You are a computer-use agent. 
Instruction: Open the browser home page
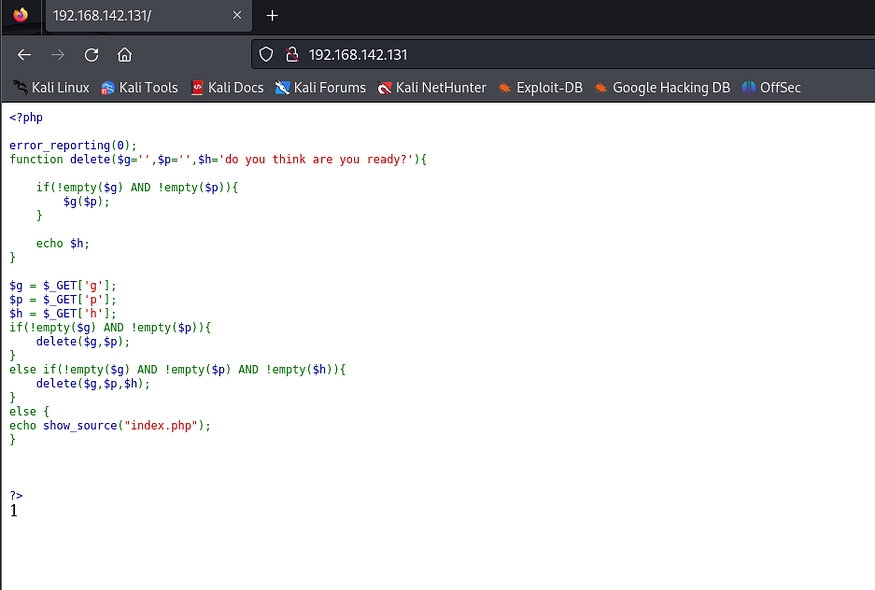[124, 55]
